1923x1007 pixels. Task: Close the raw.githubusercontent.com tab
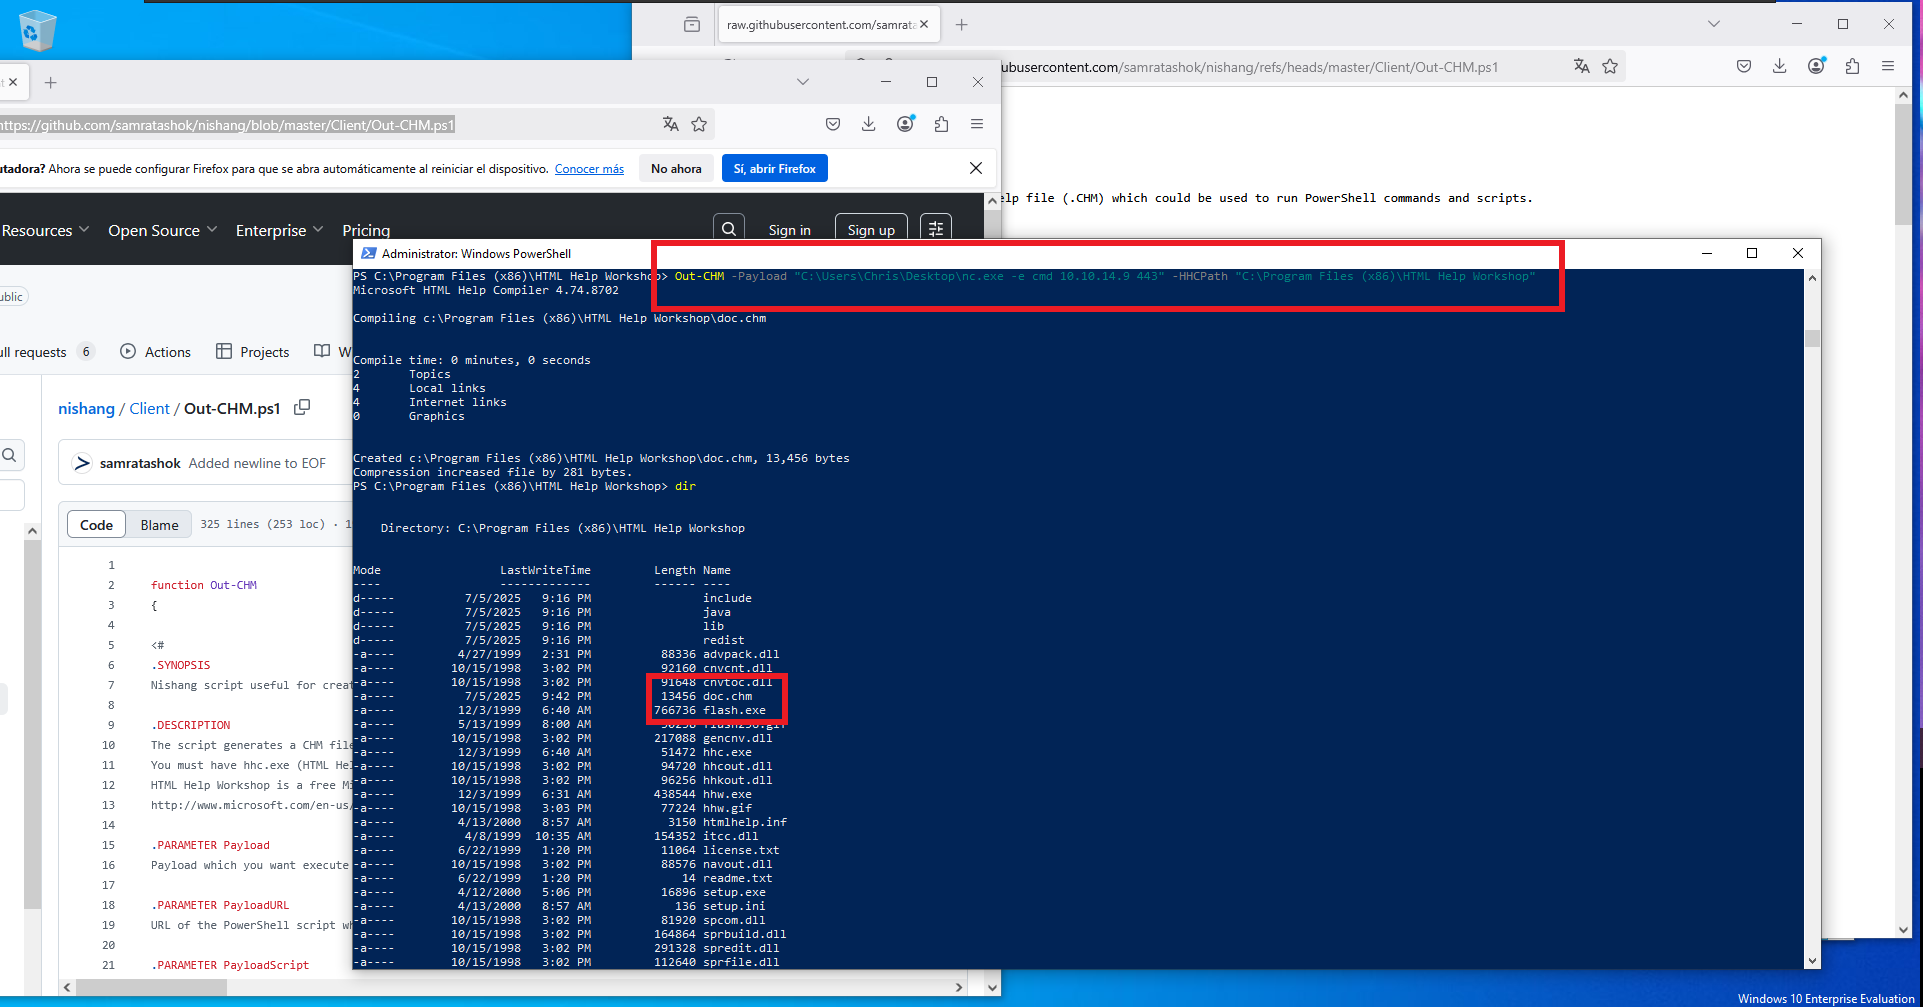924,25
